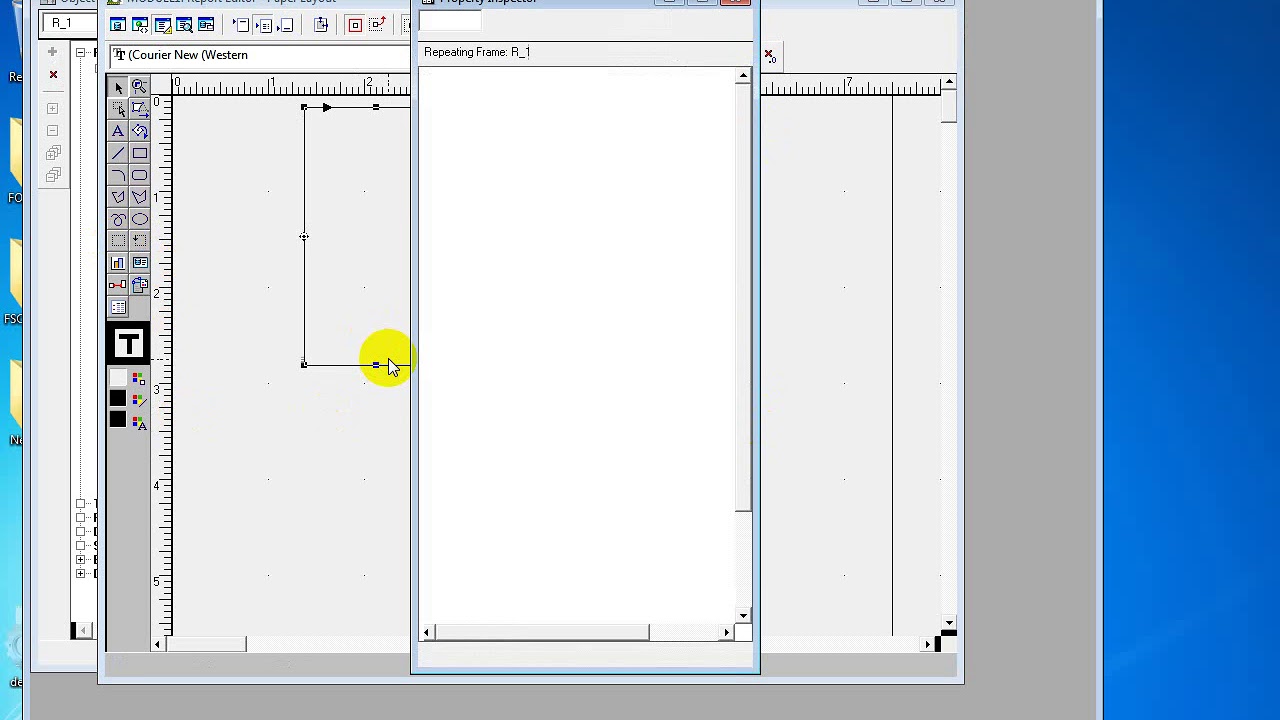Open Paper Parameter Form view icon
Screen dimensions: 1280x720
(x=206, y=25)
